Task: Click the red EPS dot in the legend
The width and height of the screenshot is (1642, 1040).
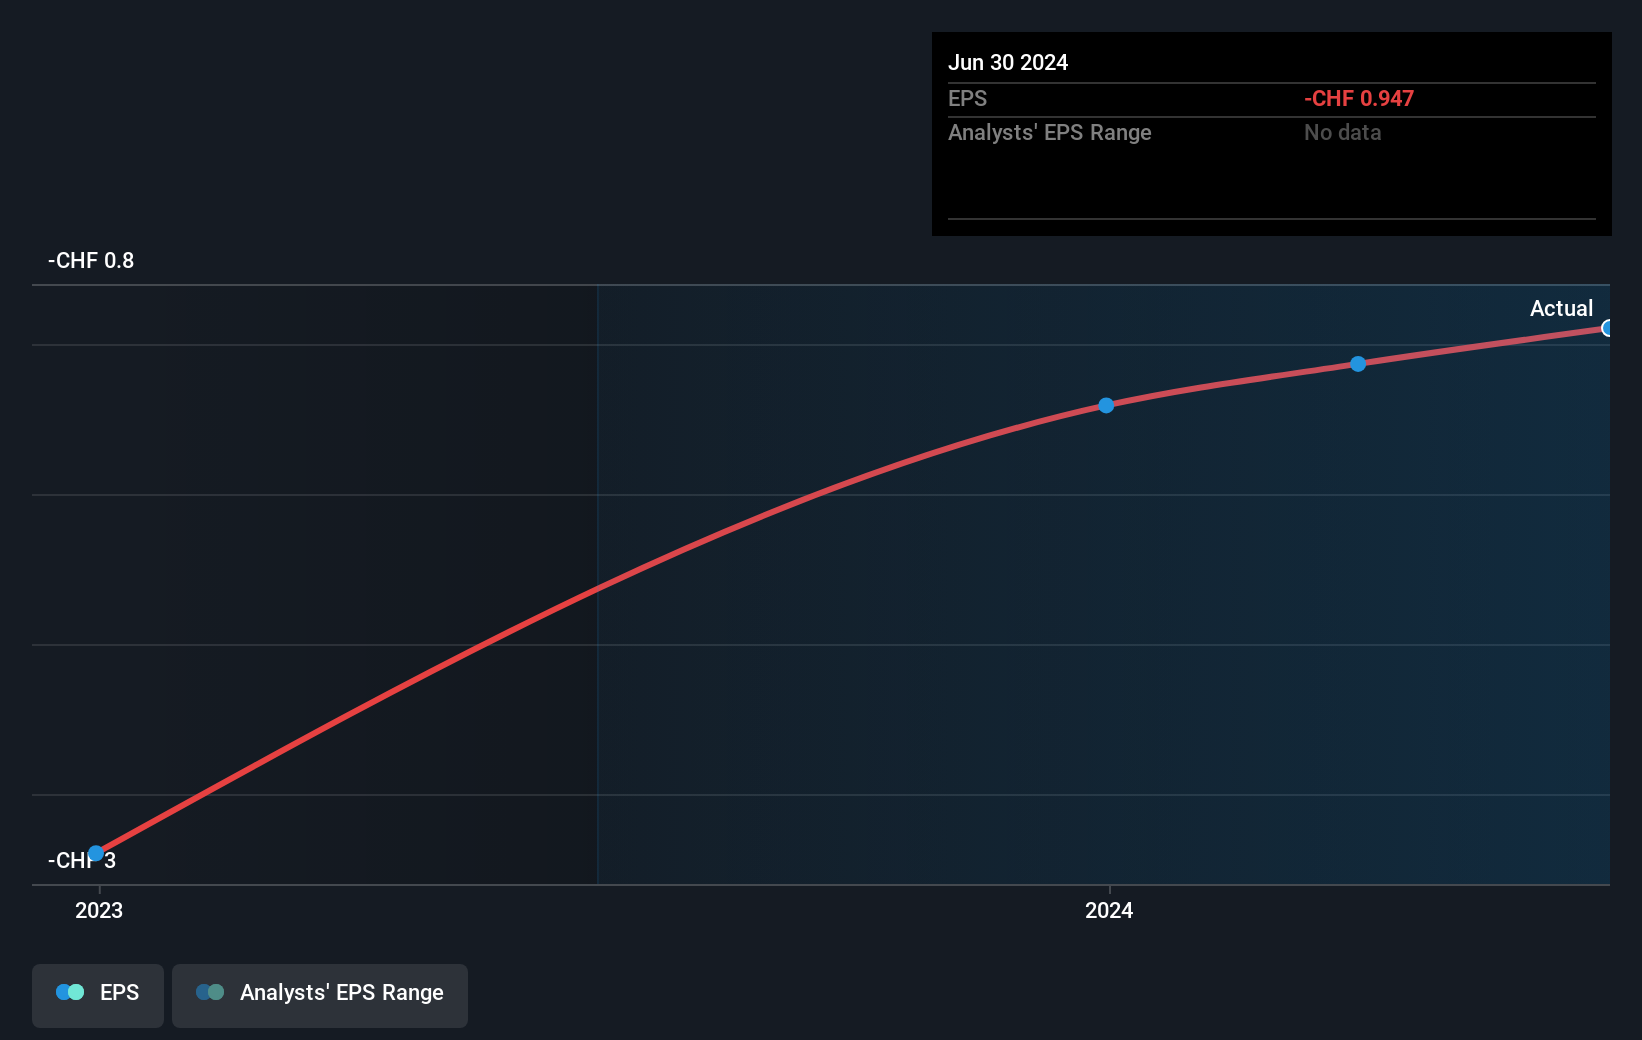Action: (62, 992)
